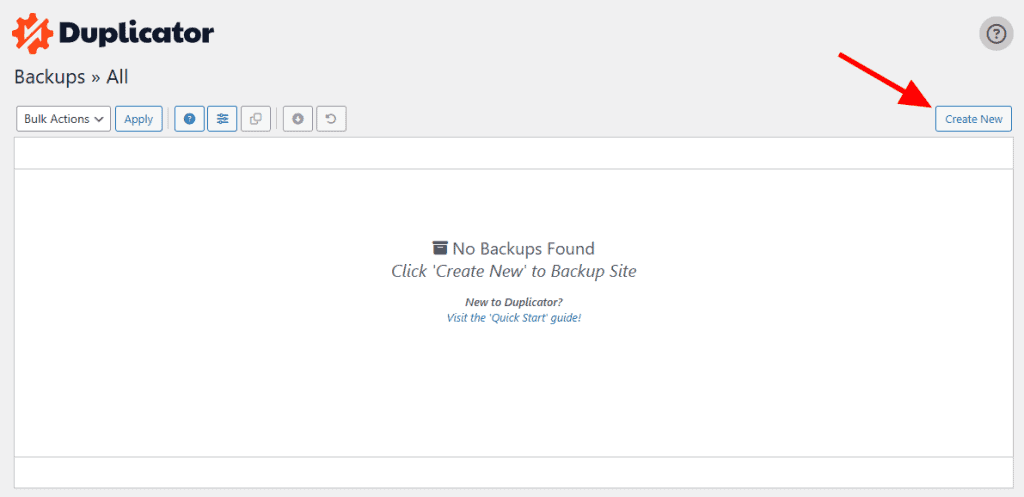Click the 'No Backups Found' text
Screen dimensions: 1024x497
click(523, 249)
